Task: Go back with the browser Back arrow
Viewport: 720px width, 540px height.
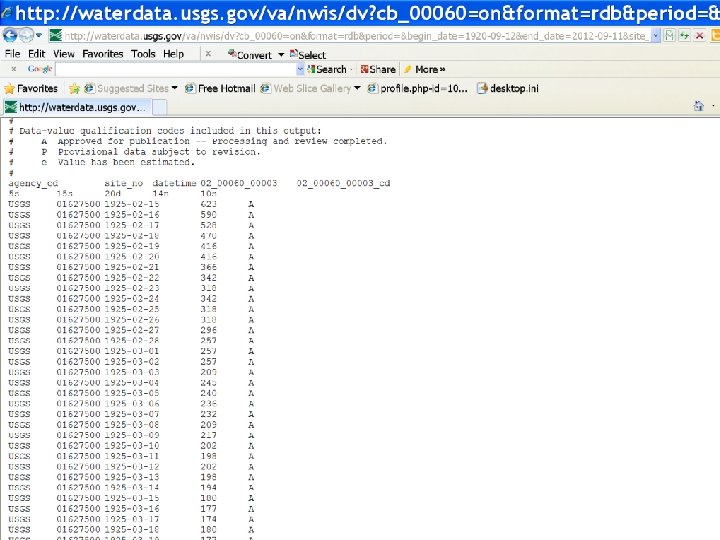Action: coord(10,35)
